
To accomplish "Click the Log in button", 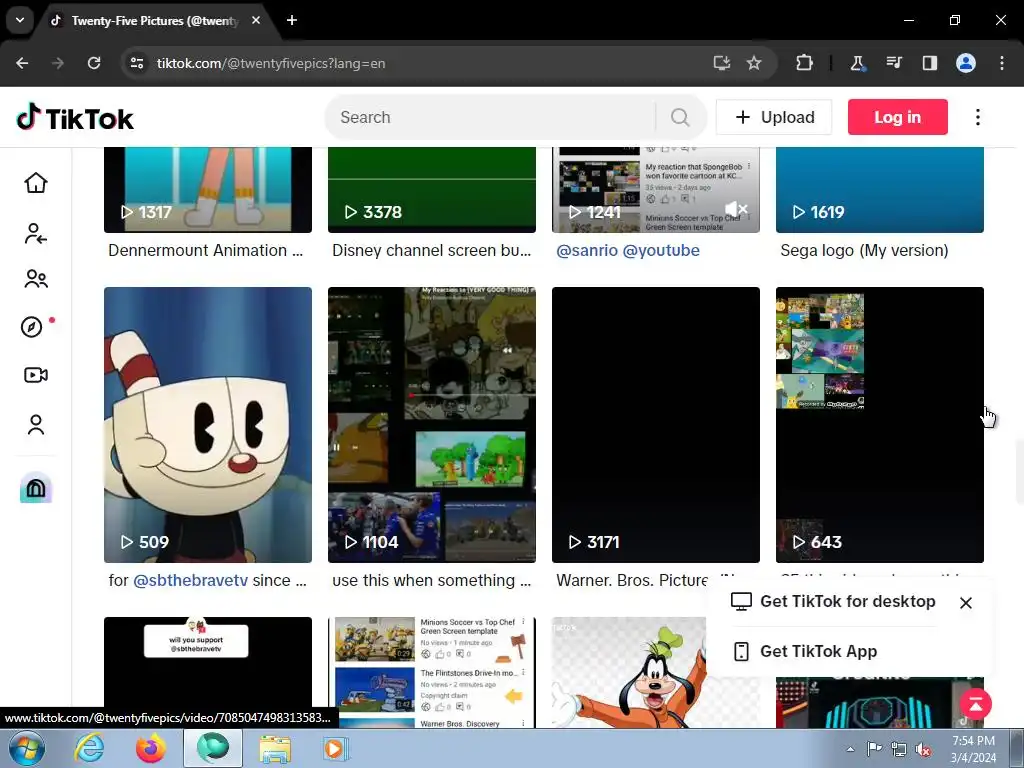I will tap(897, 118).
